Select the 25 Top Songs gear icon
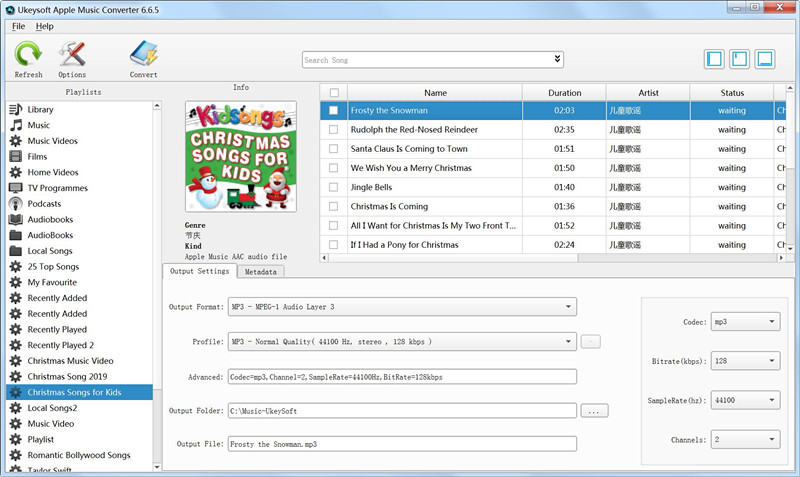This screenshot has width=800, height=477. point(16,267)
